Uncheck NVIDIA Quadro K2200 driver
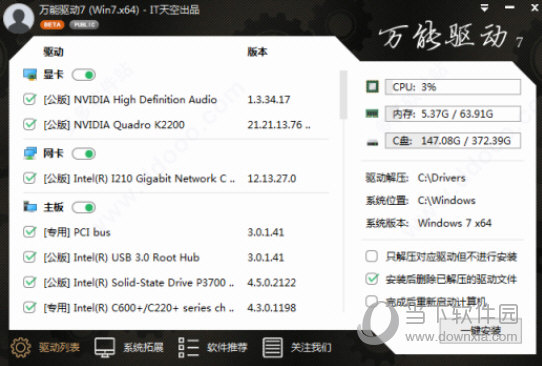Viewport: 542px width, 366px height. pyautogui.click(x=30, y=124)
